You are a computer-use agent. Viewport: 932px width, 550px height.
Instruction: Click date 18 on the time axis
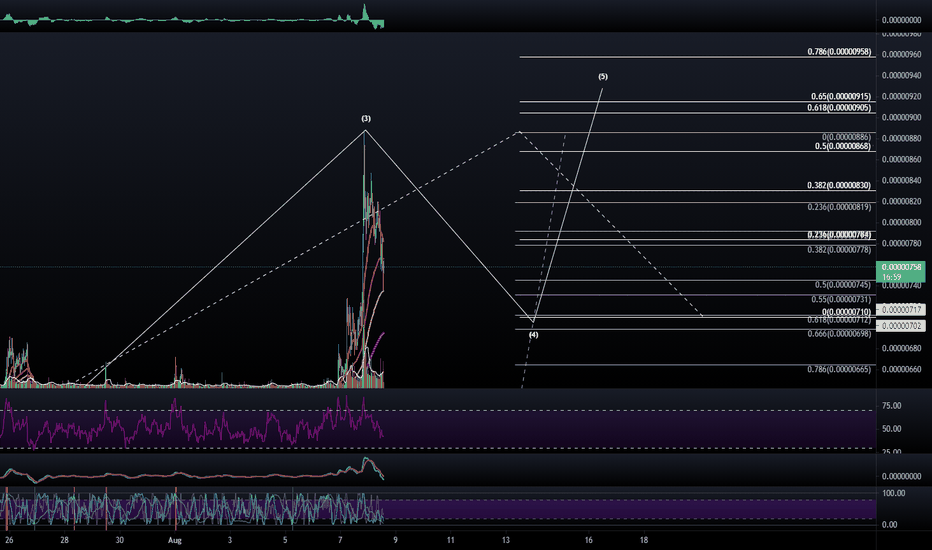click(644, 540)
